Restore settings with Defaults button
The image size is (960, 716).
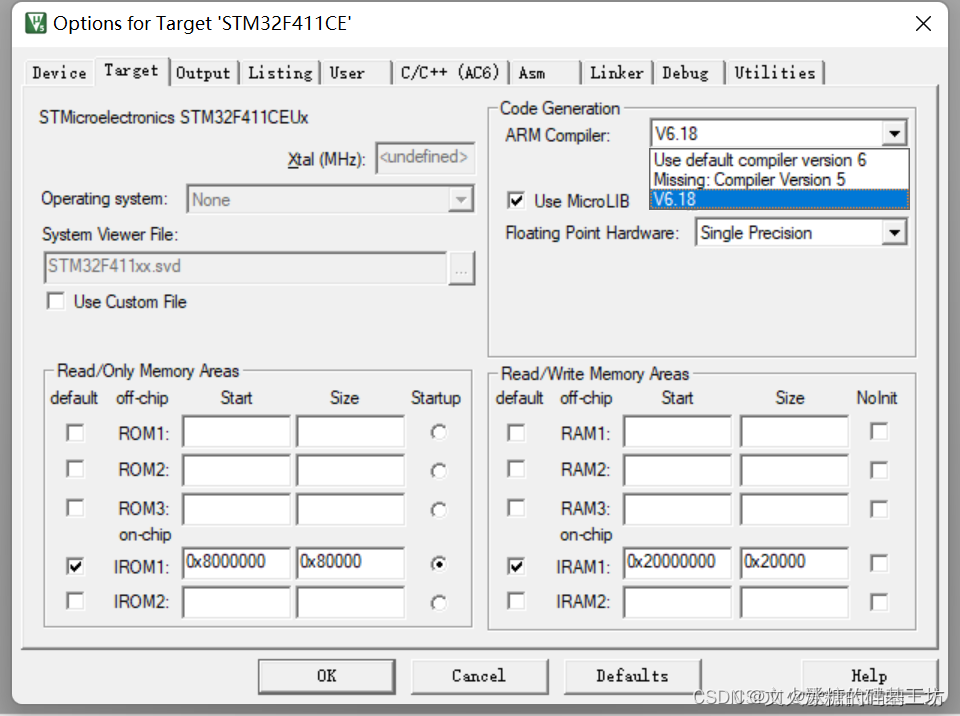[x=632, y=676]
